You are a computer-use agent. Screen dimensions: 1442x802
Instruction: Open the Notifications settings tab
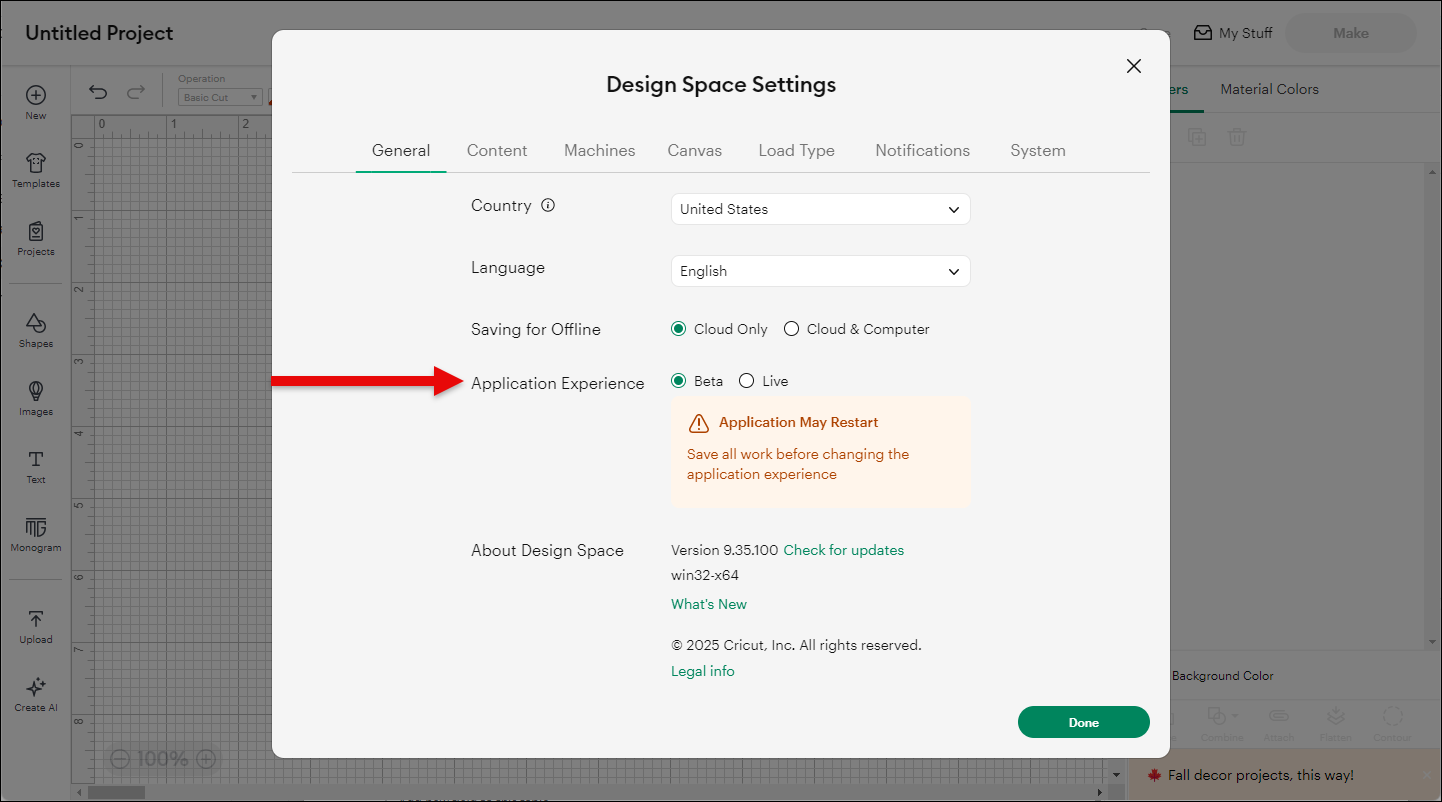pos(922,150)
